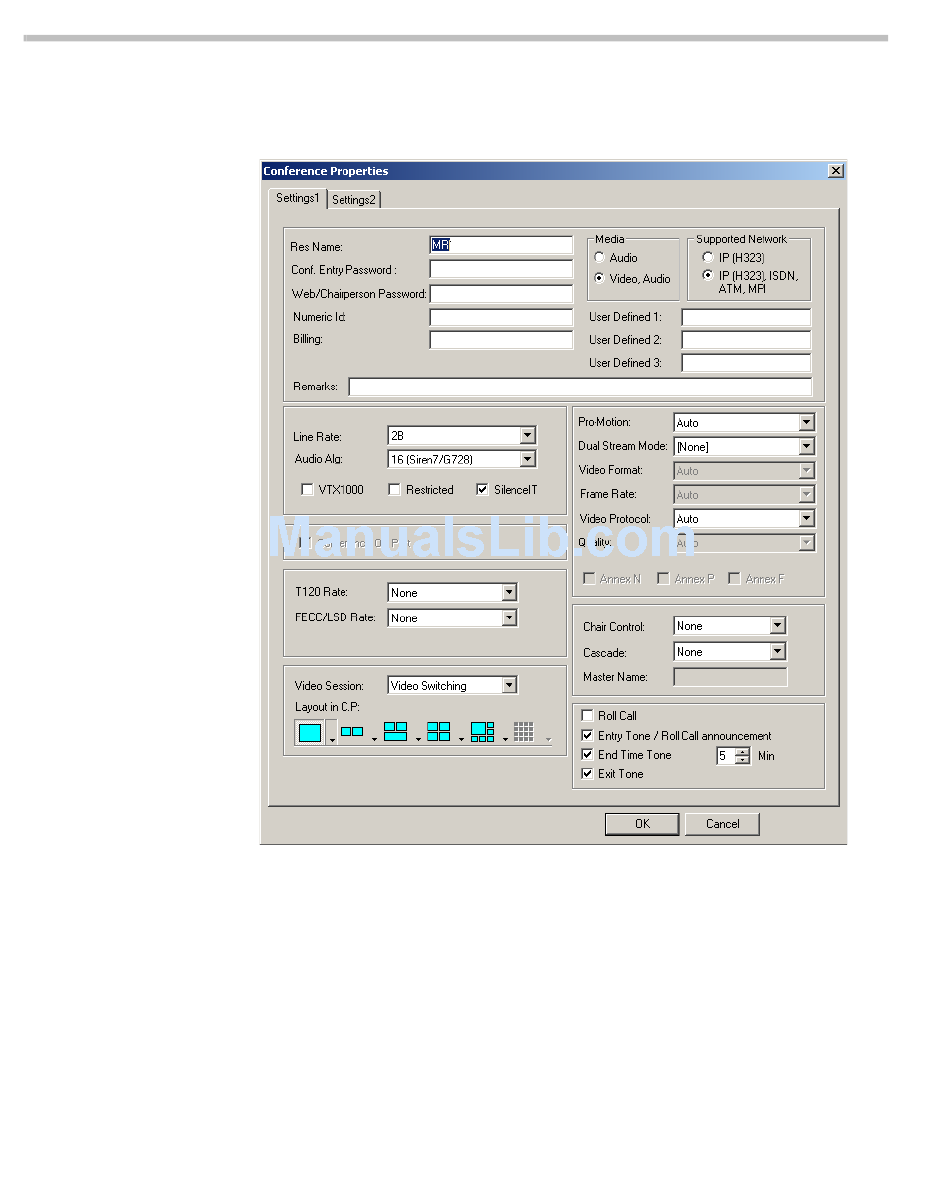Expand the T120 Rate dropdown
The width and height of the screenshot is (950, 1183).
[x=509, y=592]
